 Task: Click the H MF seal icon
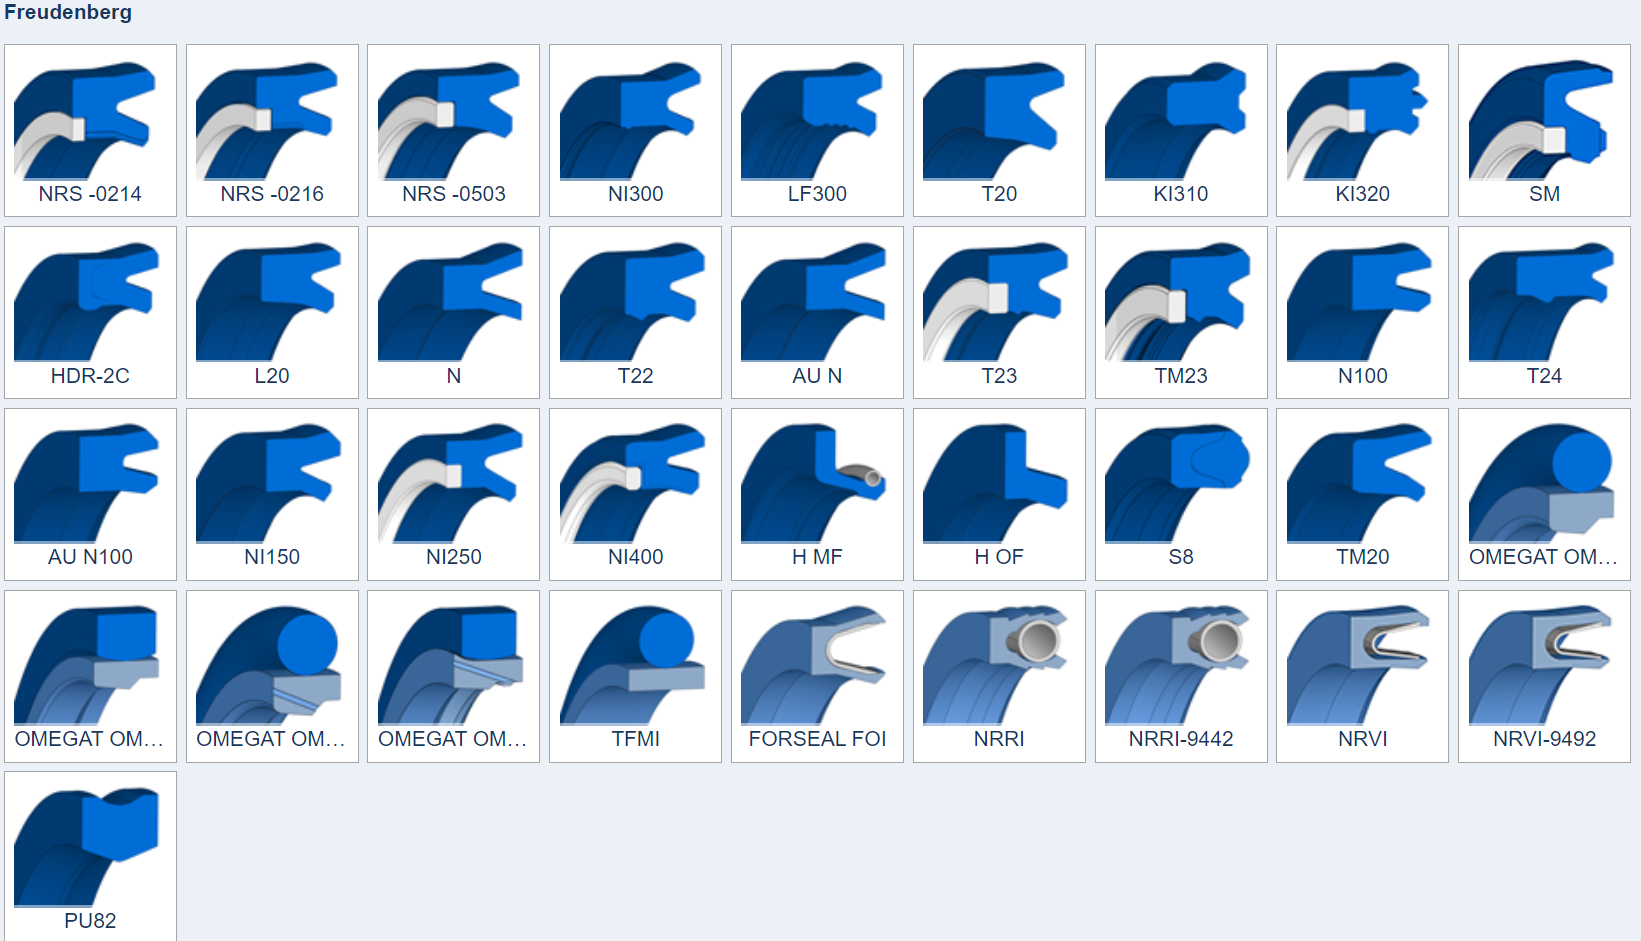click(x=817, y=494)
